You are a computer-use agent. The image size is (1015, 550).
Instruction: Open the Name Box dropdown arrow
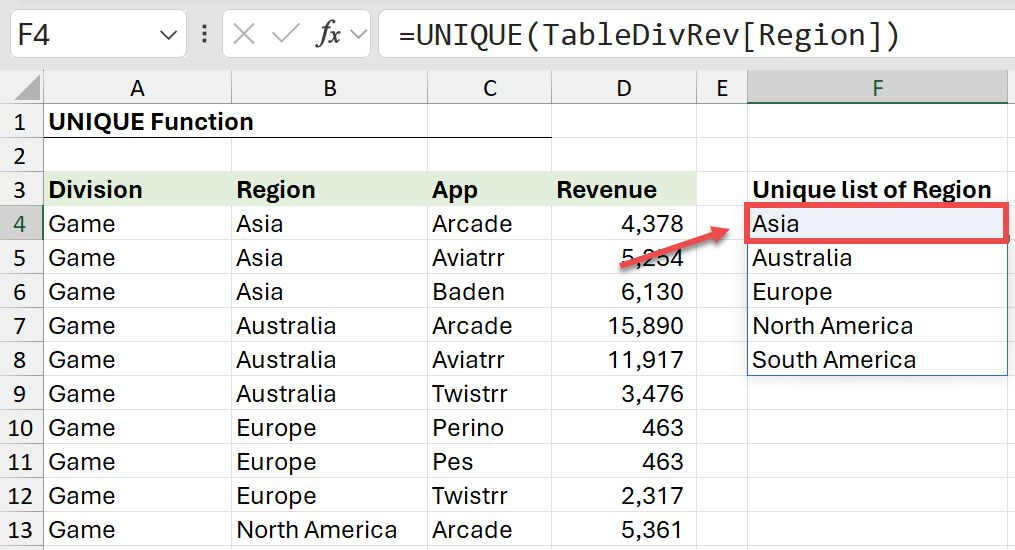(x=168, y=36)
